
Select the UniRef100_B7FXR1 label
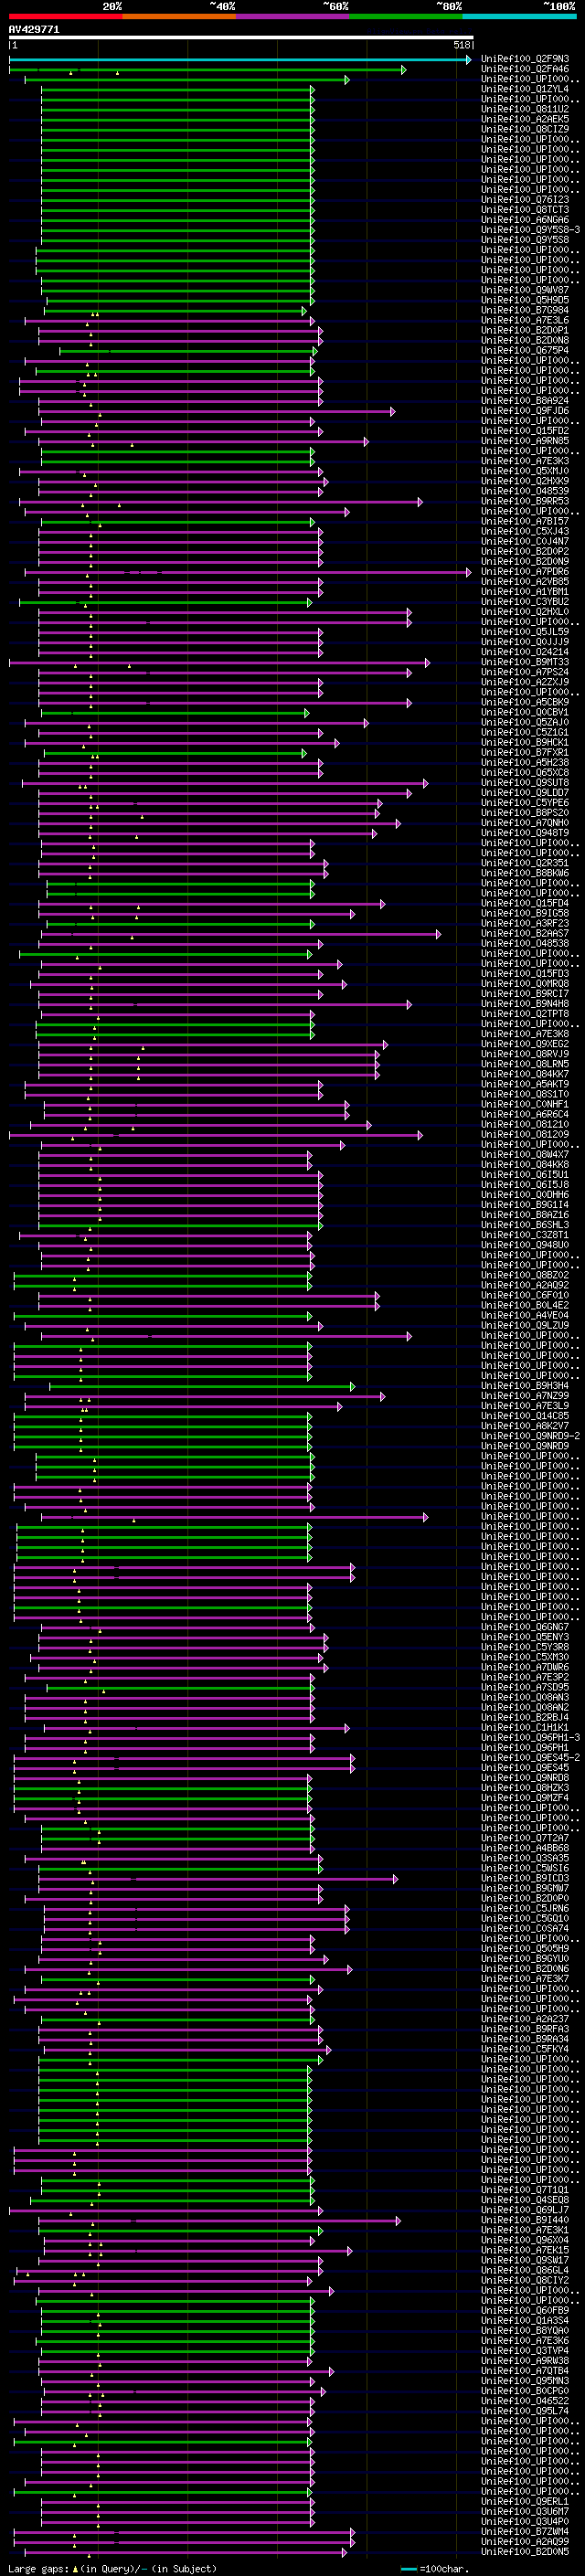[x=525, y=753]
